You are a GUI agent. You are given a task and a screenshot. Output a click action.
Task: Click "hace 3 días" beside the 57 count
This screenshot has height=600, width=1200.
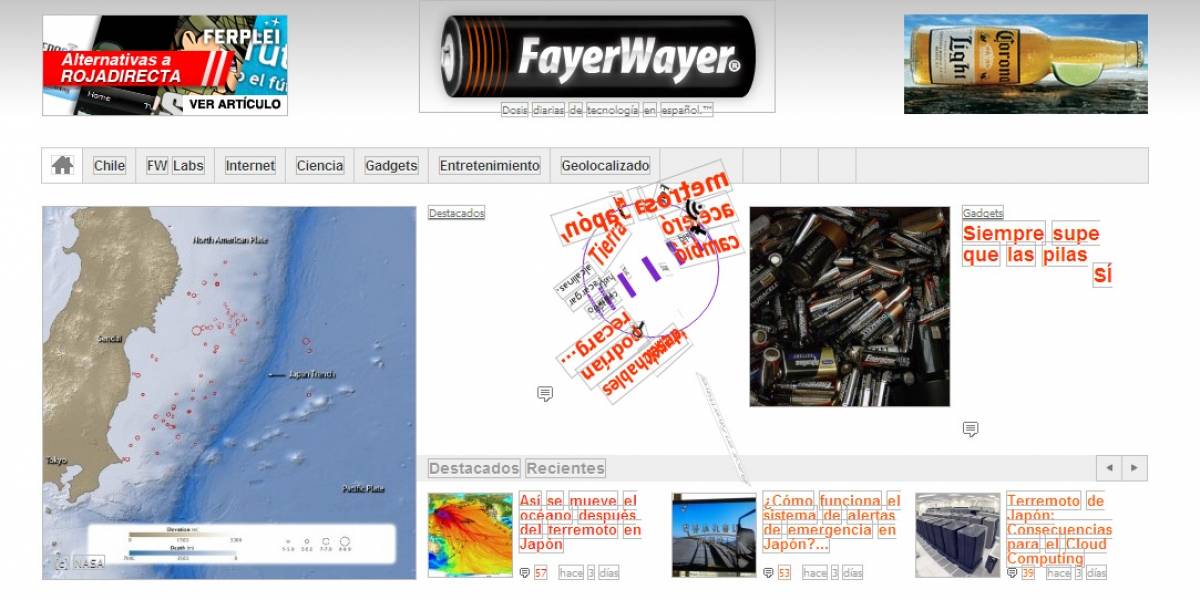589,573
